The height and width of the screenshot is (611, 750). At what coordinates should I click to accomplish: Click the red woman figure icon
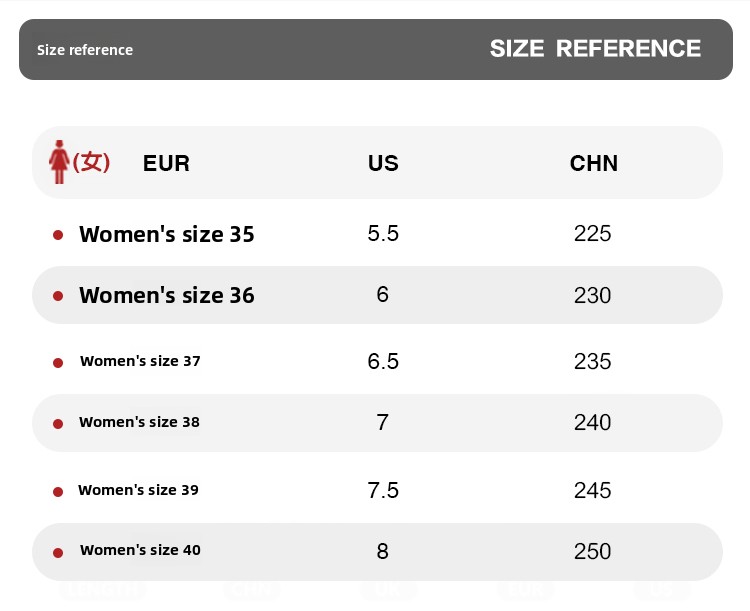pyautogui.click(x=59, y=161)
